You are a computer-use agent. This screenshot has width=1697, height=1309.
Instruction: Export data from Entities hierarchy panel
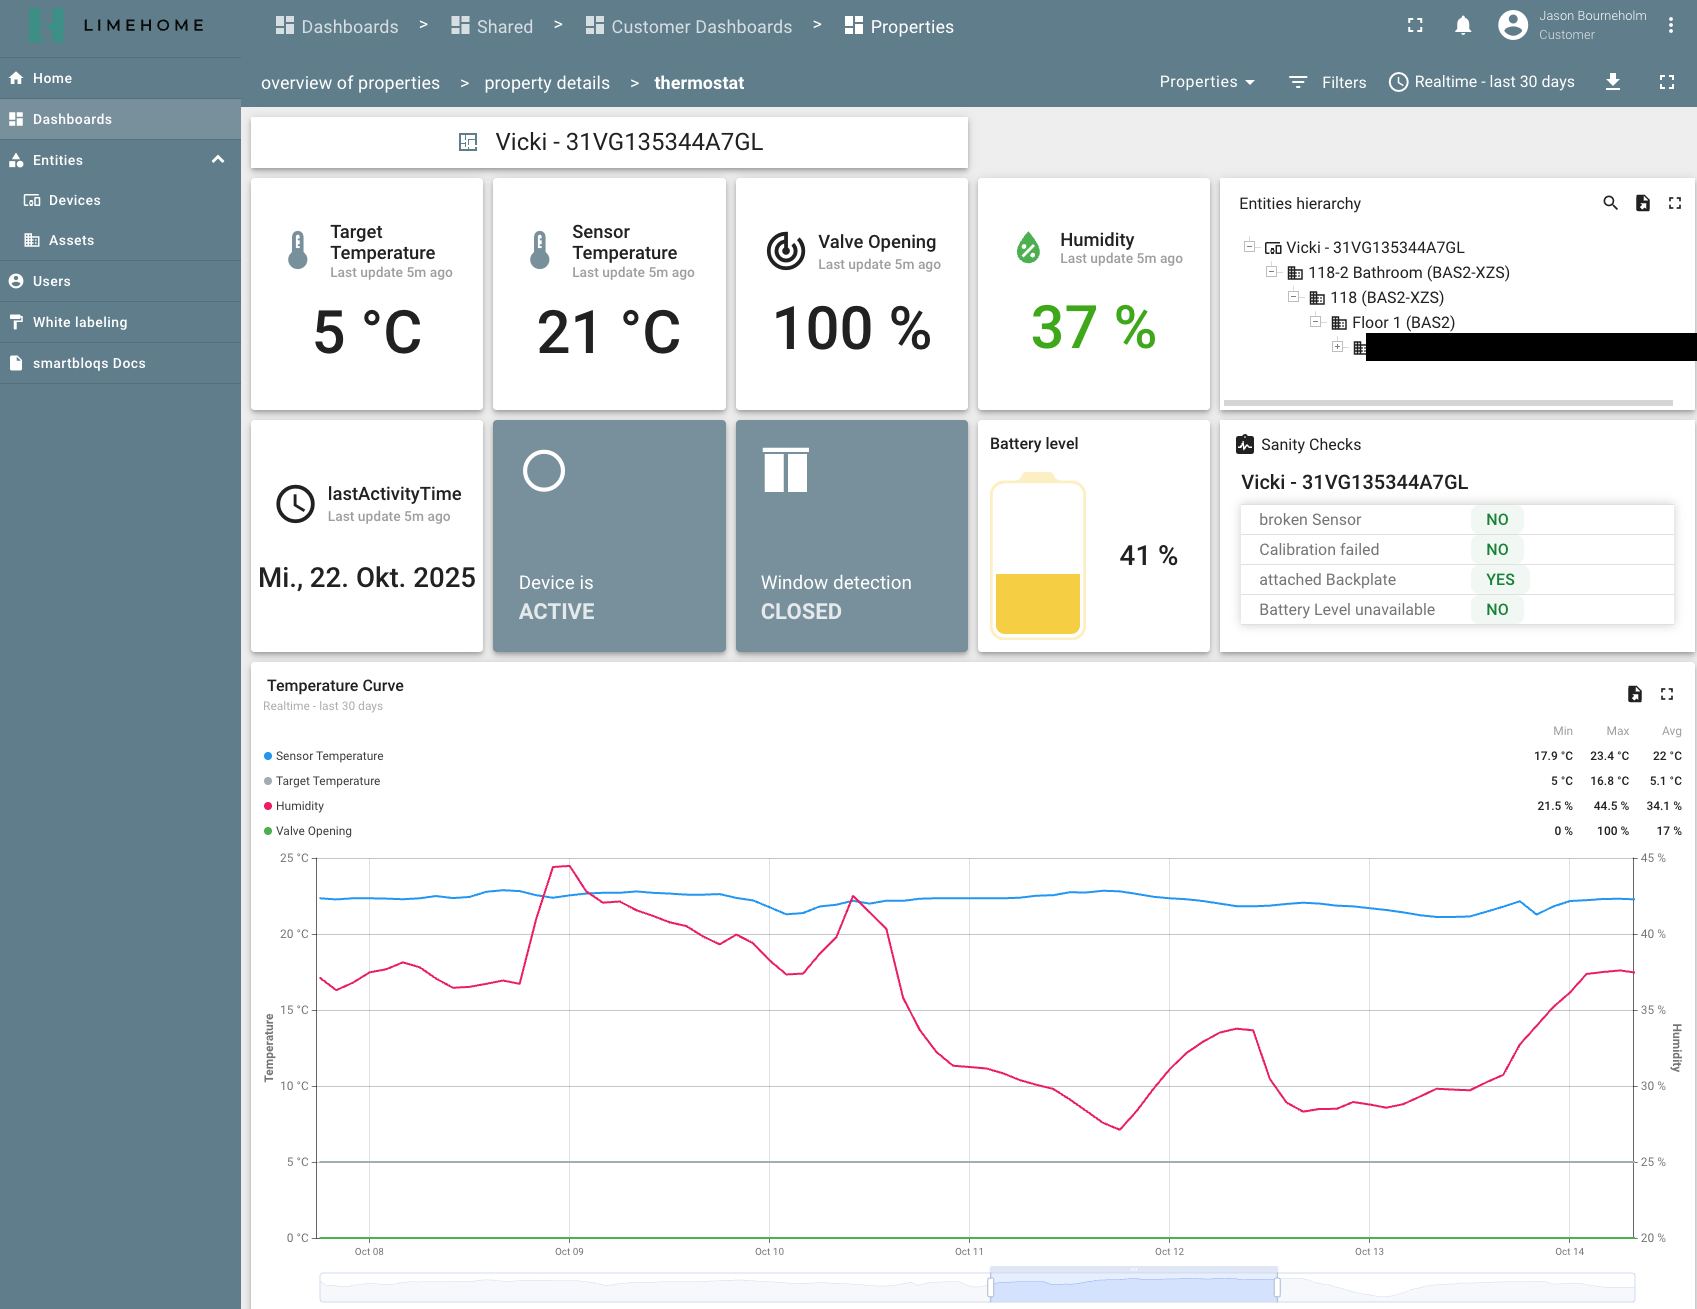[1642, 203]
